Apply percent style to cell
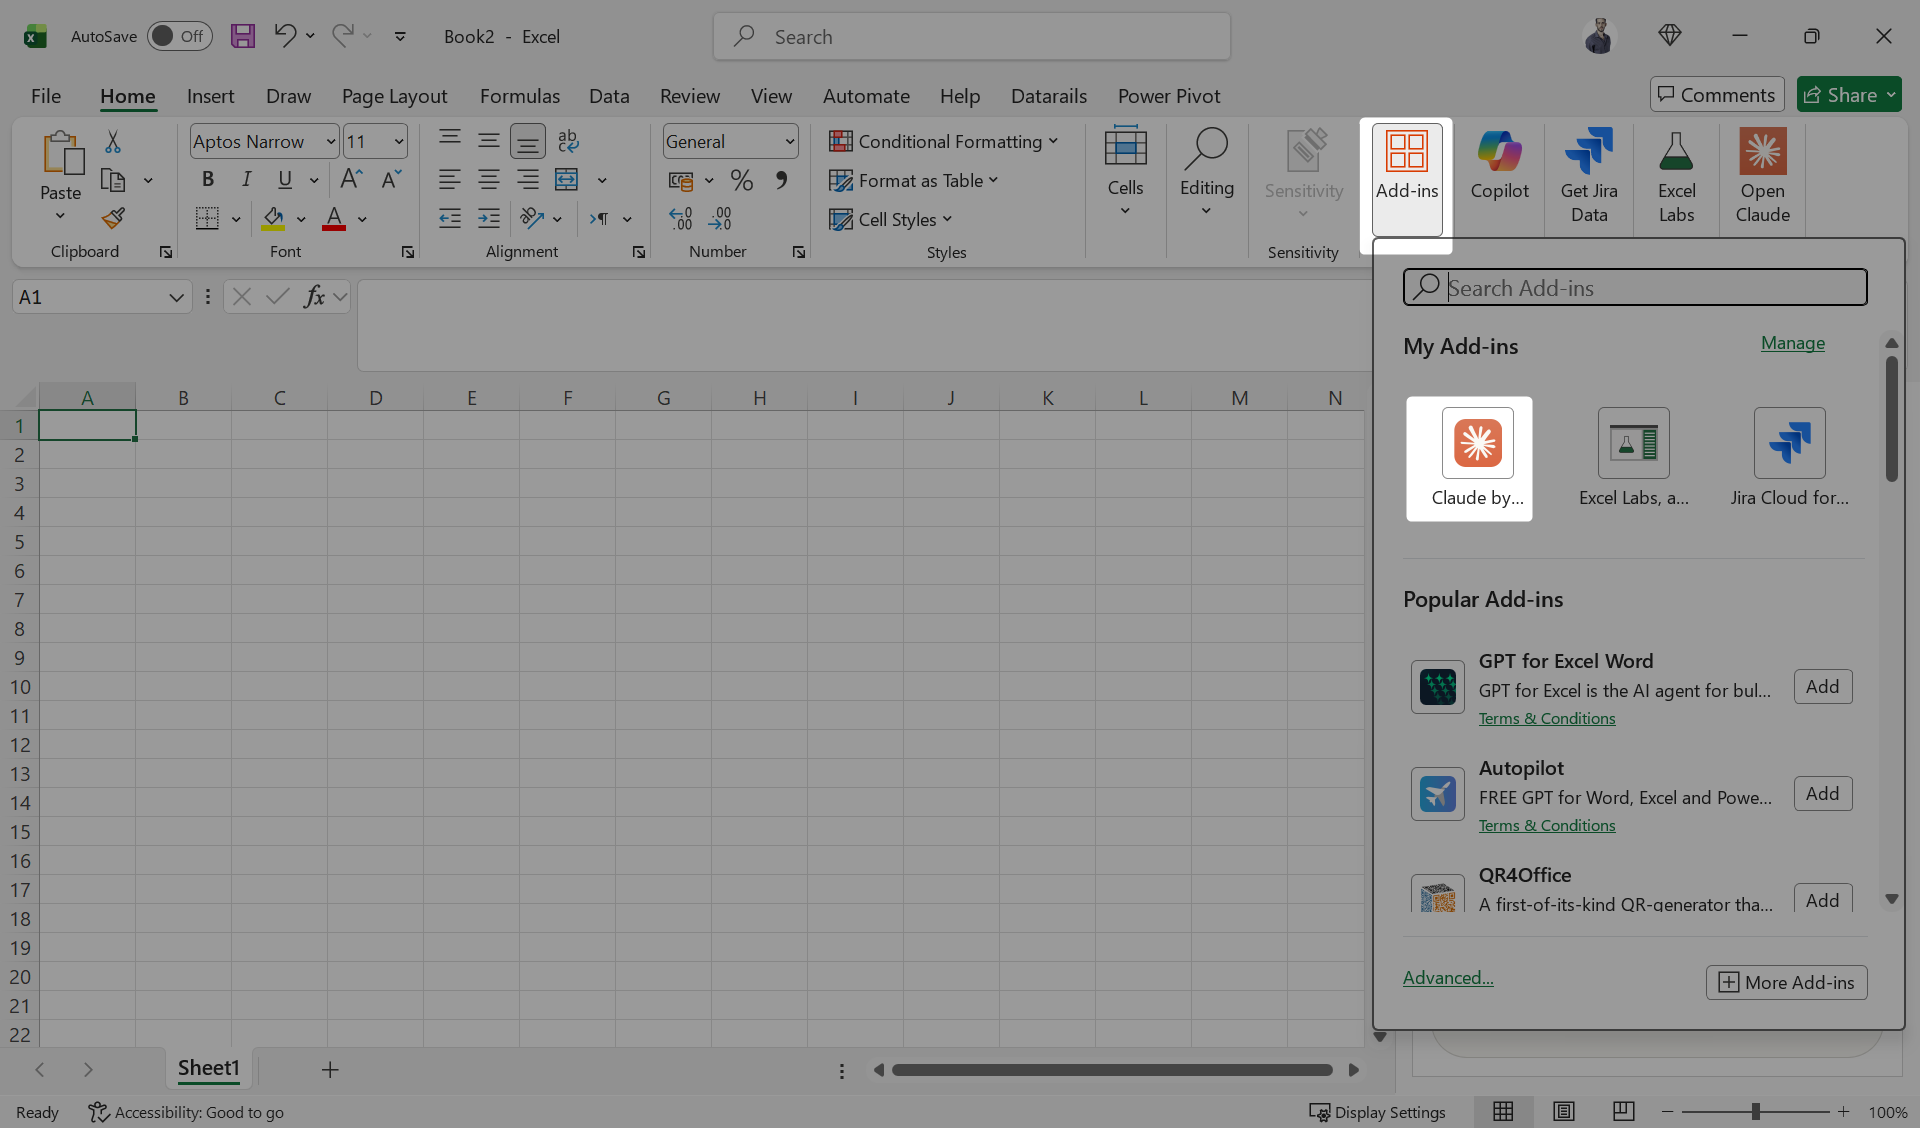 point(741,180)
